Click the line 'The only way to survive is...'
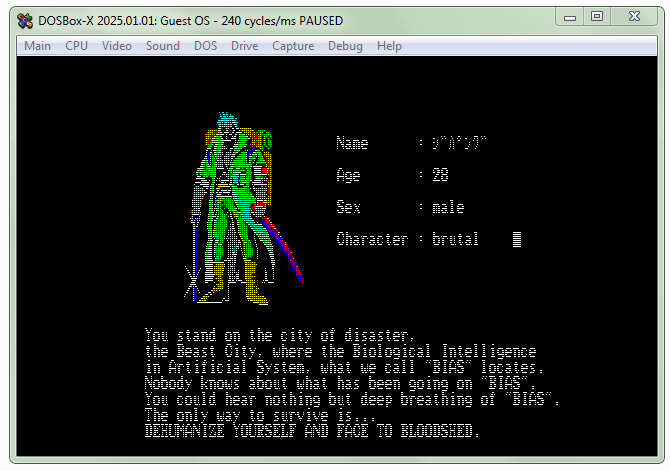This screenshot has width=670, height=471. pos(260,415)
